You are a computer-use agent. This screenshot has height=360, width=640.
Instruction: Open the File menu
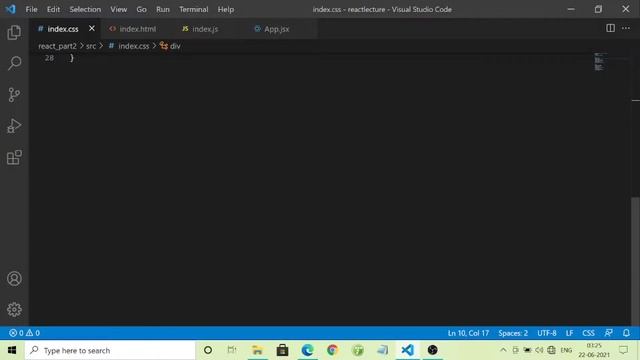click(31, 9)
